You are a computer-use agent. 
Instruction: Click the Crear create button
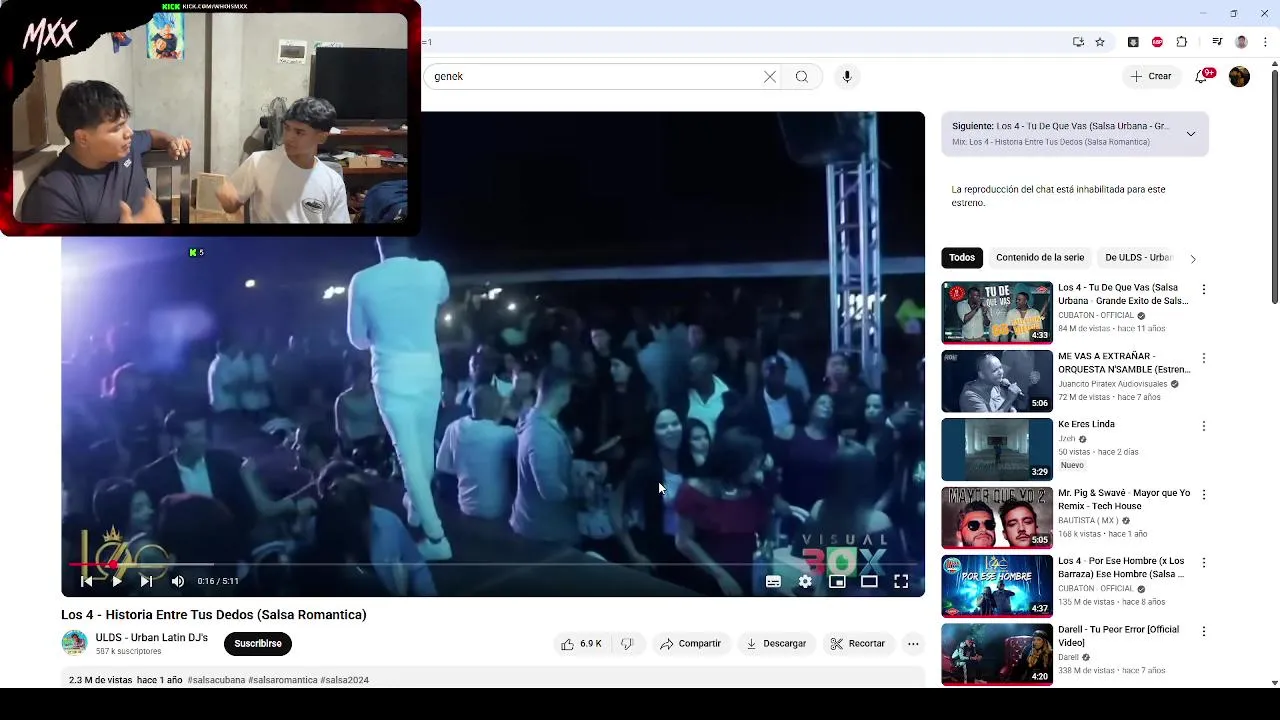pyautogui.click(x=1151, y=76)
